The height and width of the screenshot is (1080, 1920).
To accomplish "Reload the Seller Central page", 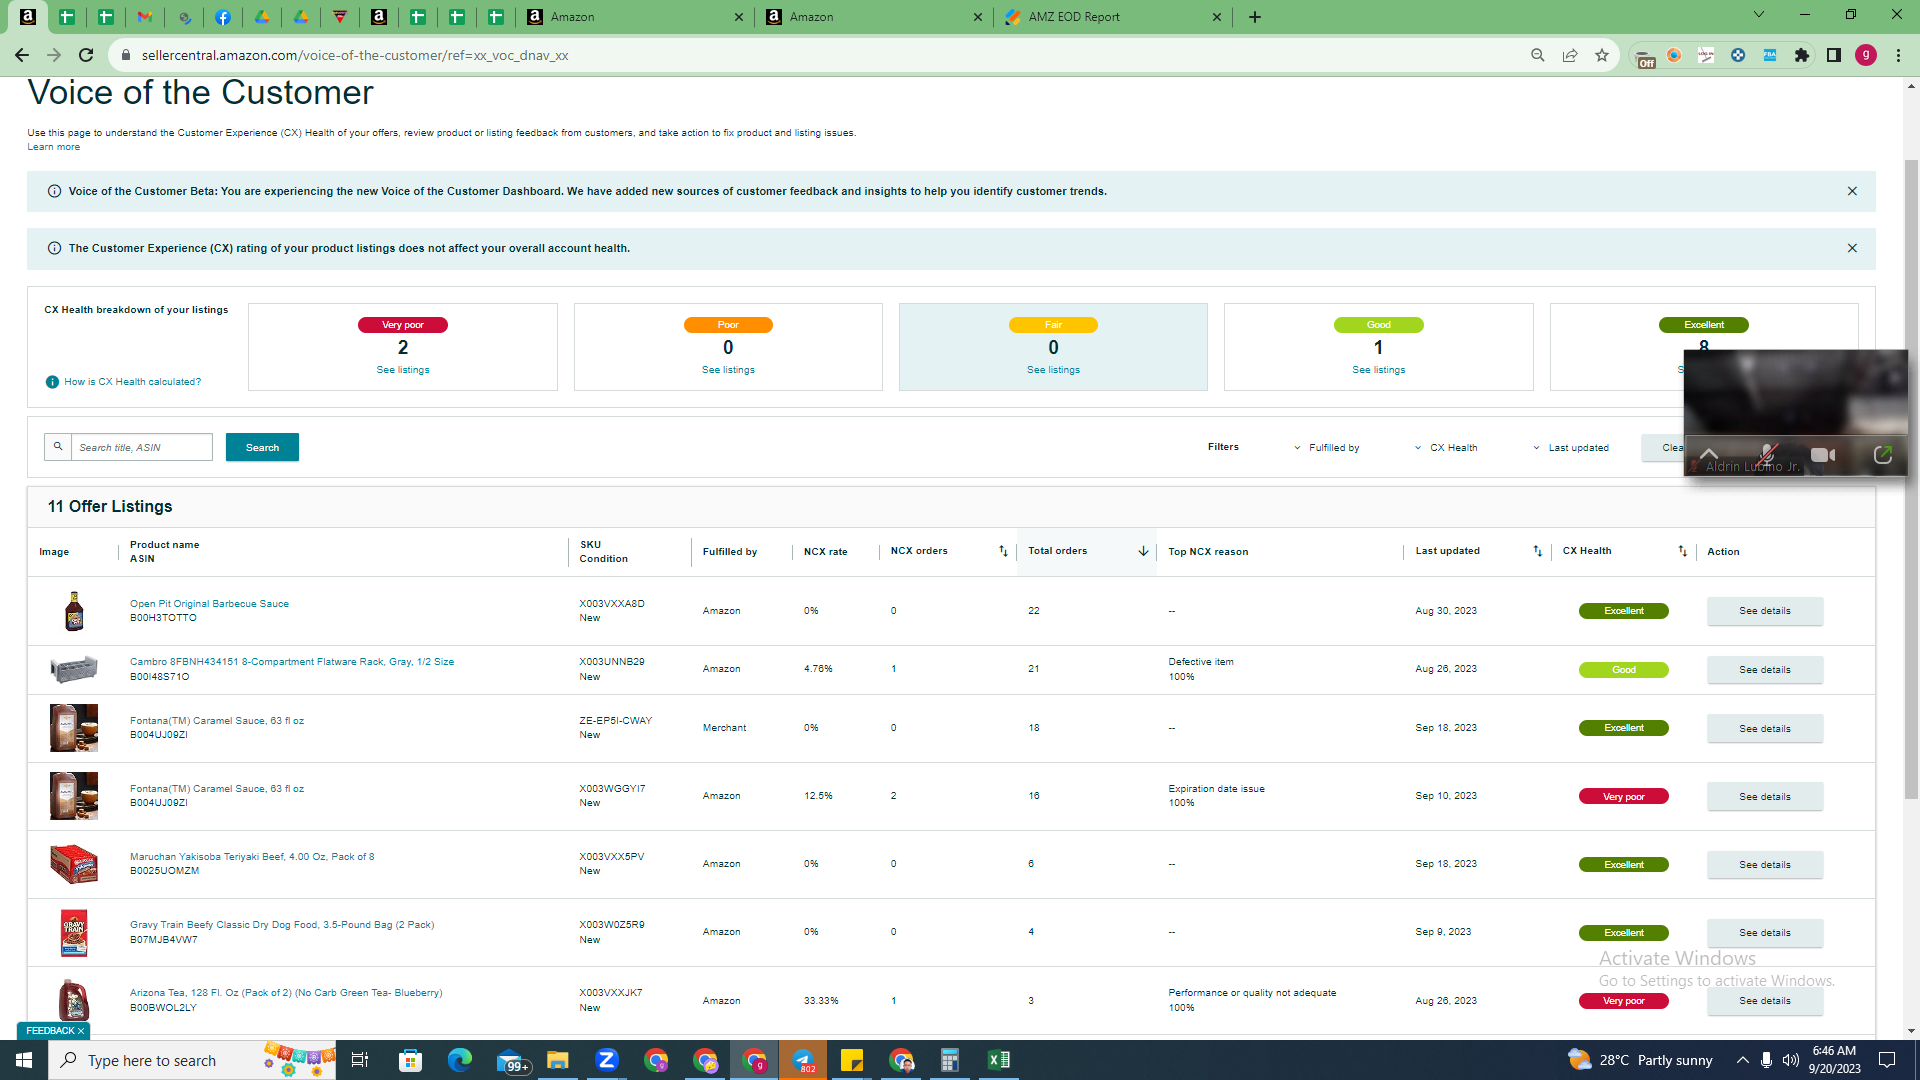I will (86, 55).
